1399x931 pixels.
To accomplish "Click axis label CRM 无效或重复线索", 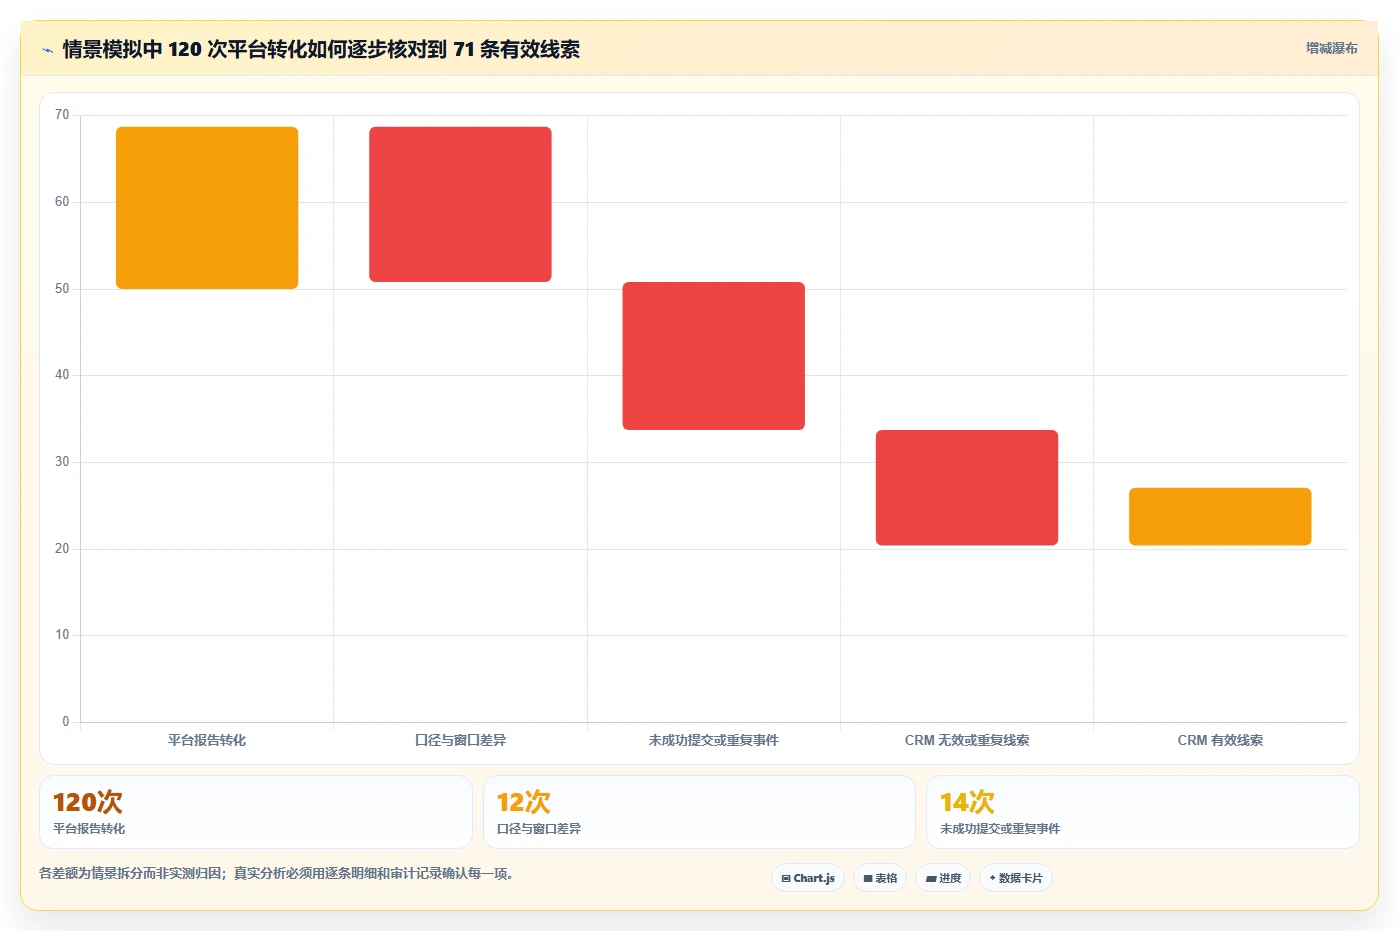I will (x=967, y=740).
